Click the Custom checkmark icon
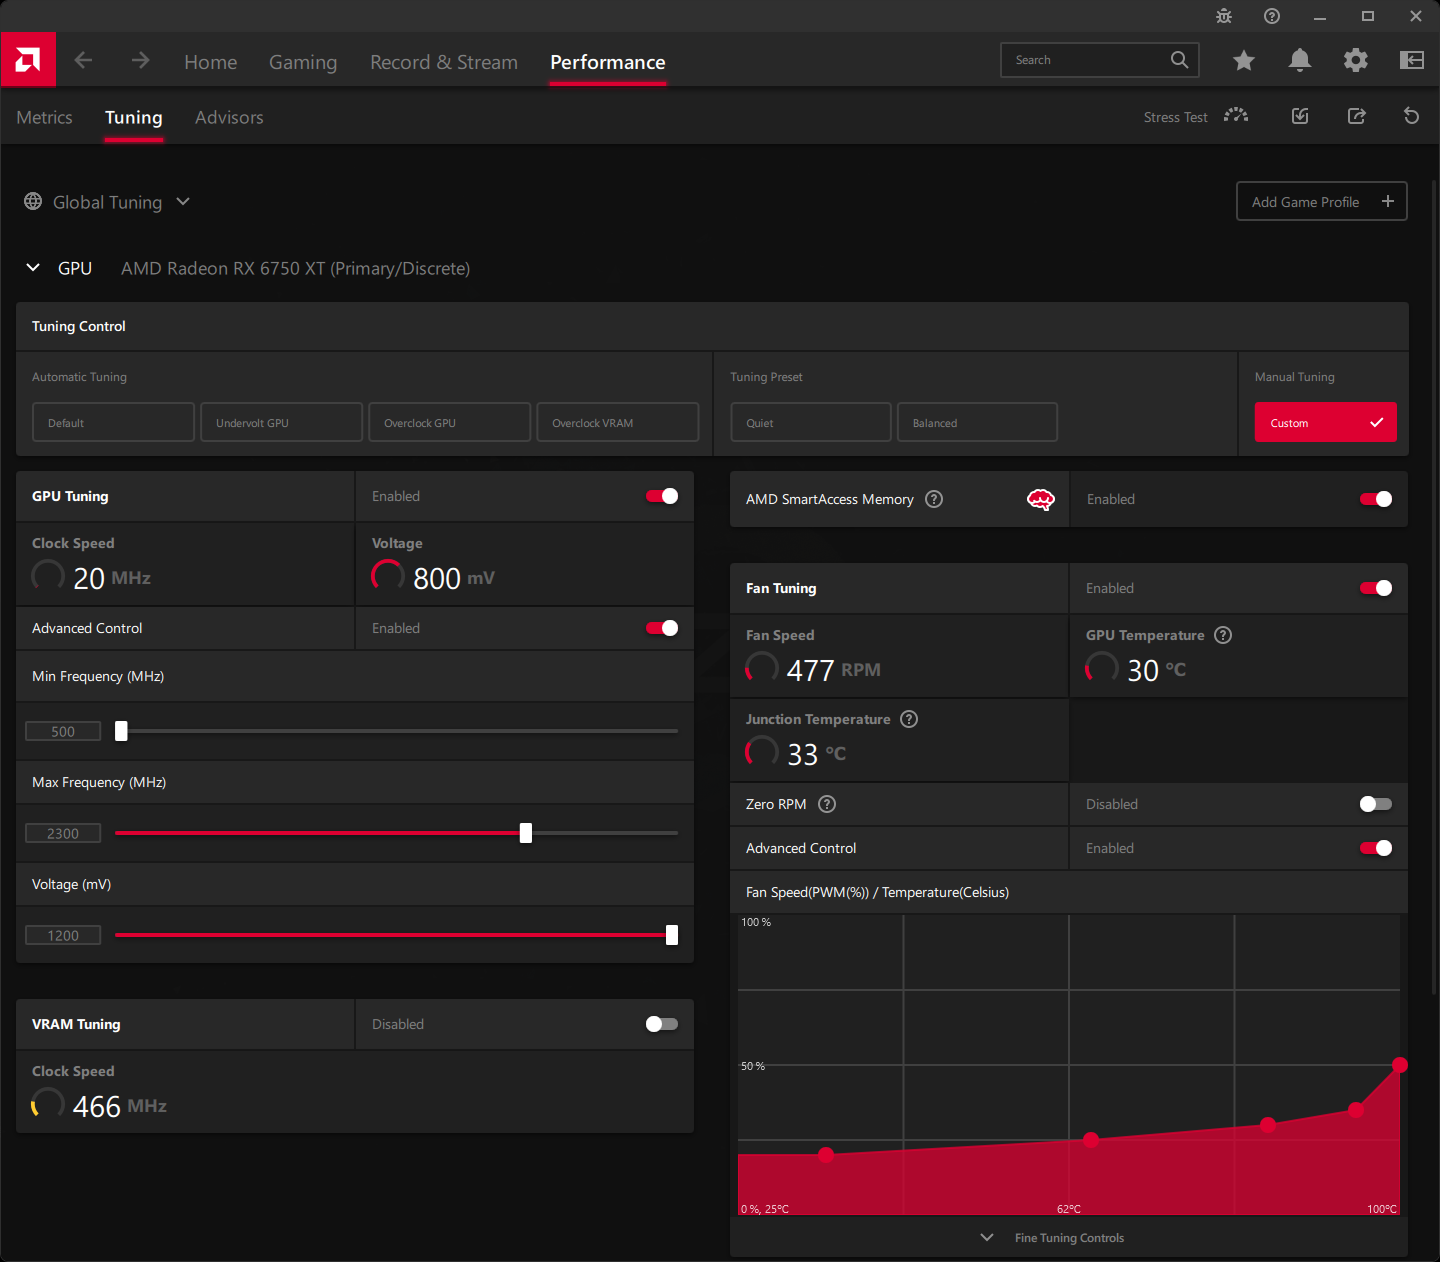Image resolution: width=1440 pixels, height=1262 pixels. point(1377,422)
